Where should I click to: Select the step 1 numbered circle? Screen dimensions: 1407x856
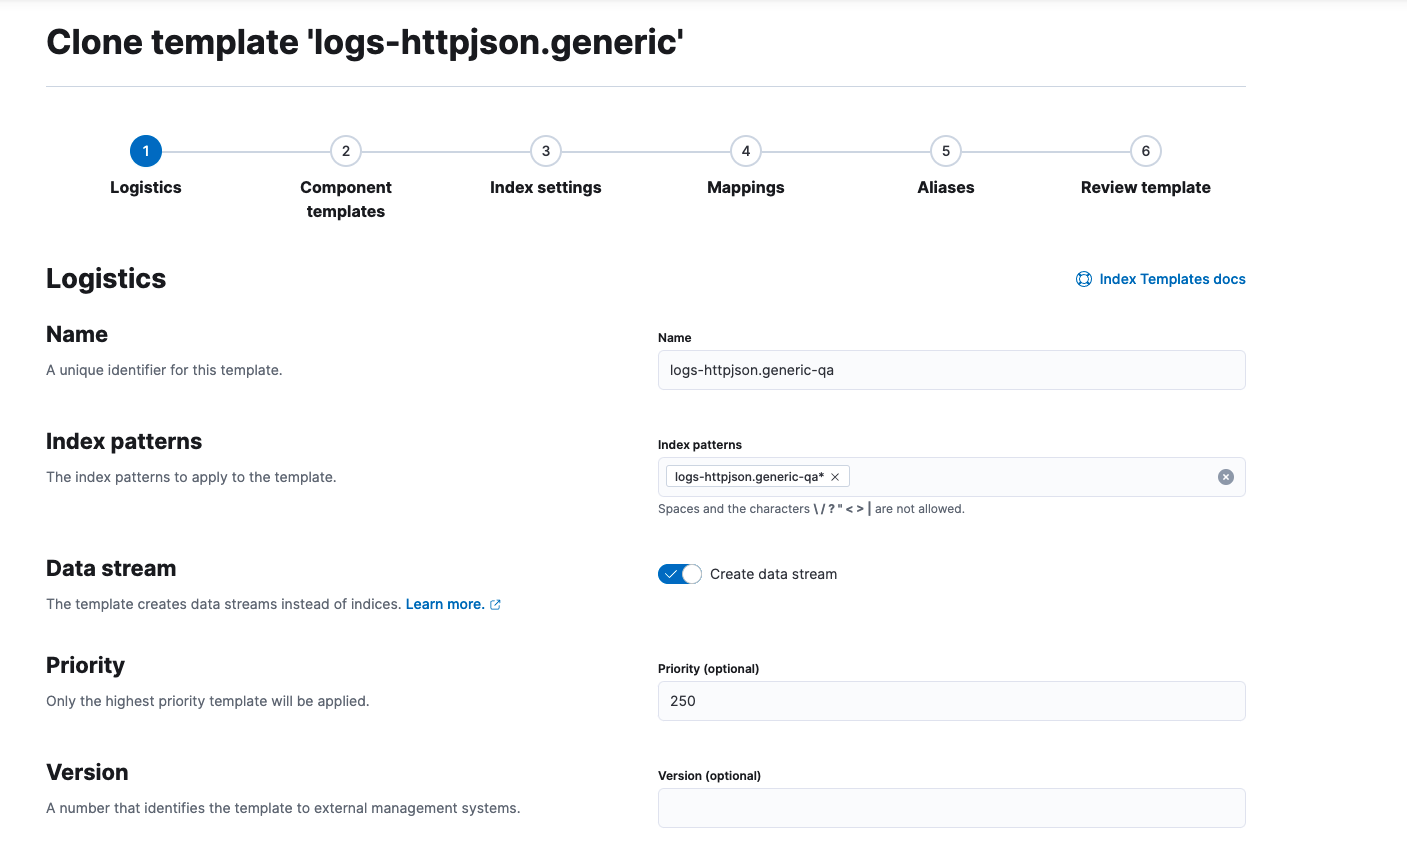point(146,151)
